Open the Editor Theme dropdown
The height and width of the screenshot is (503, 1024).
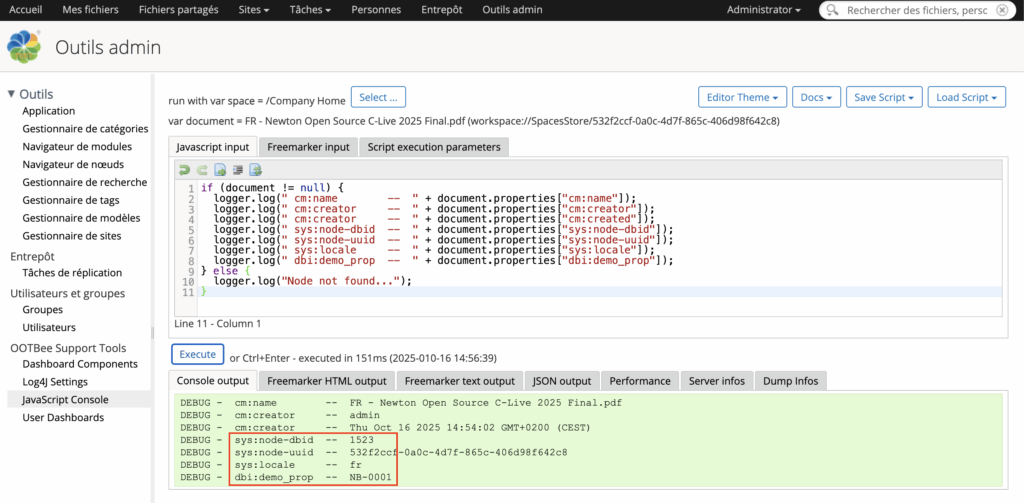coord(742,97)
